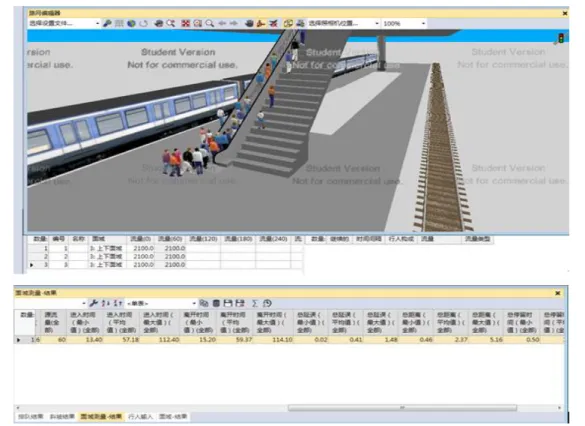The width and height of the screenshot is (585, 426).
Task: Click the row selector arrow of the results row
Action: (19, 339)
